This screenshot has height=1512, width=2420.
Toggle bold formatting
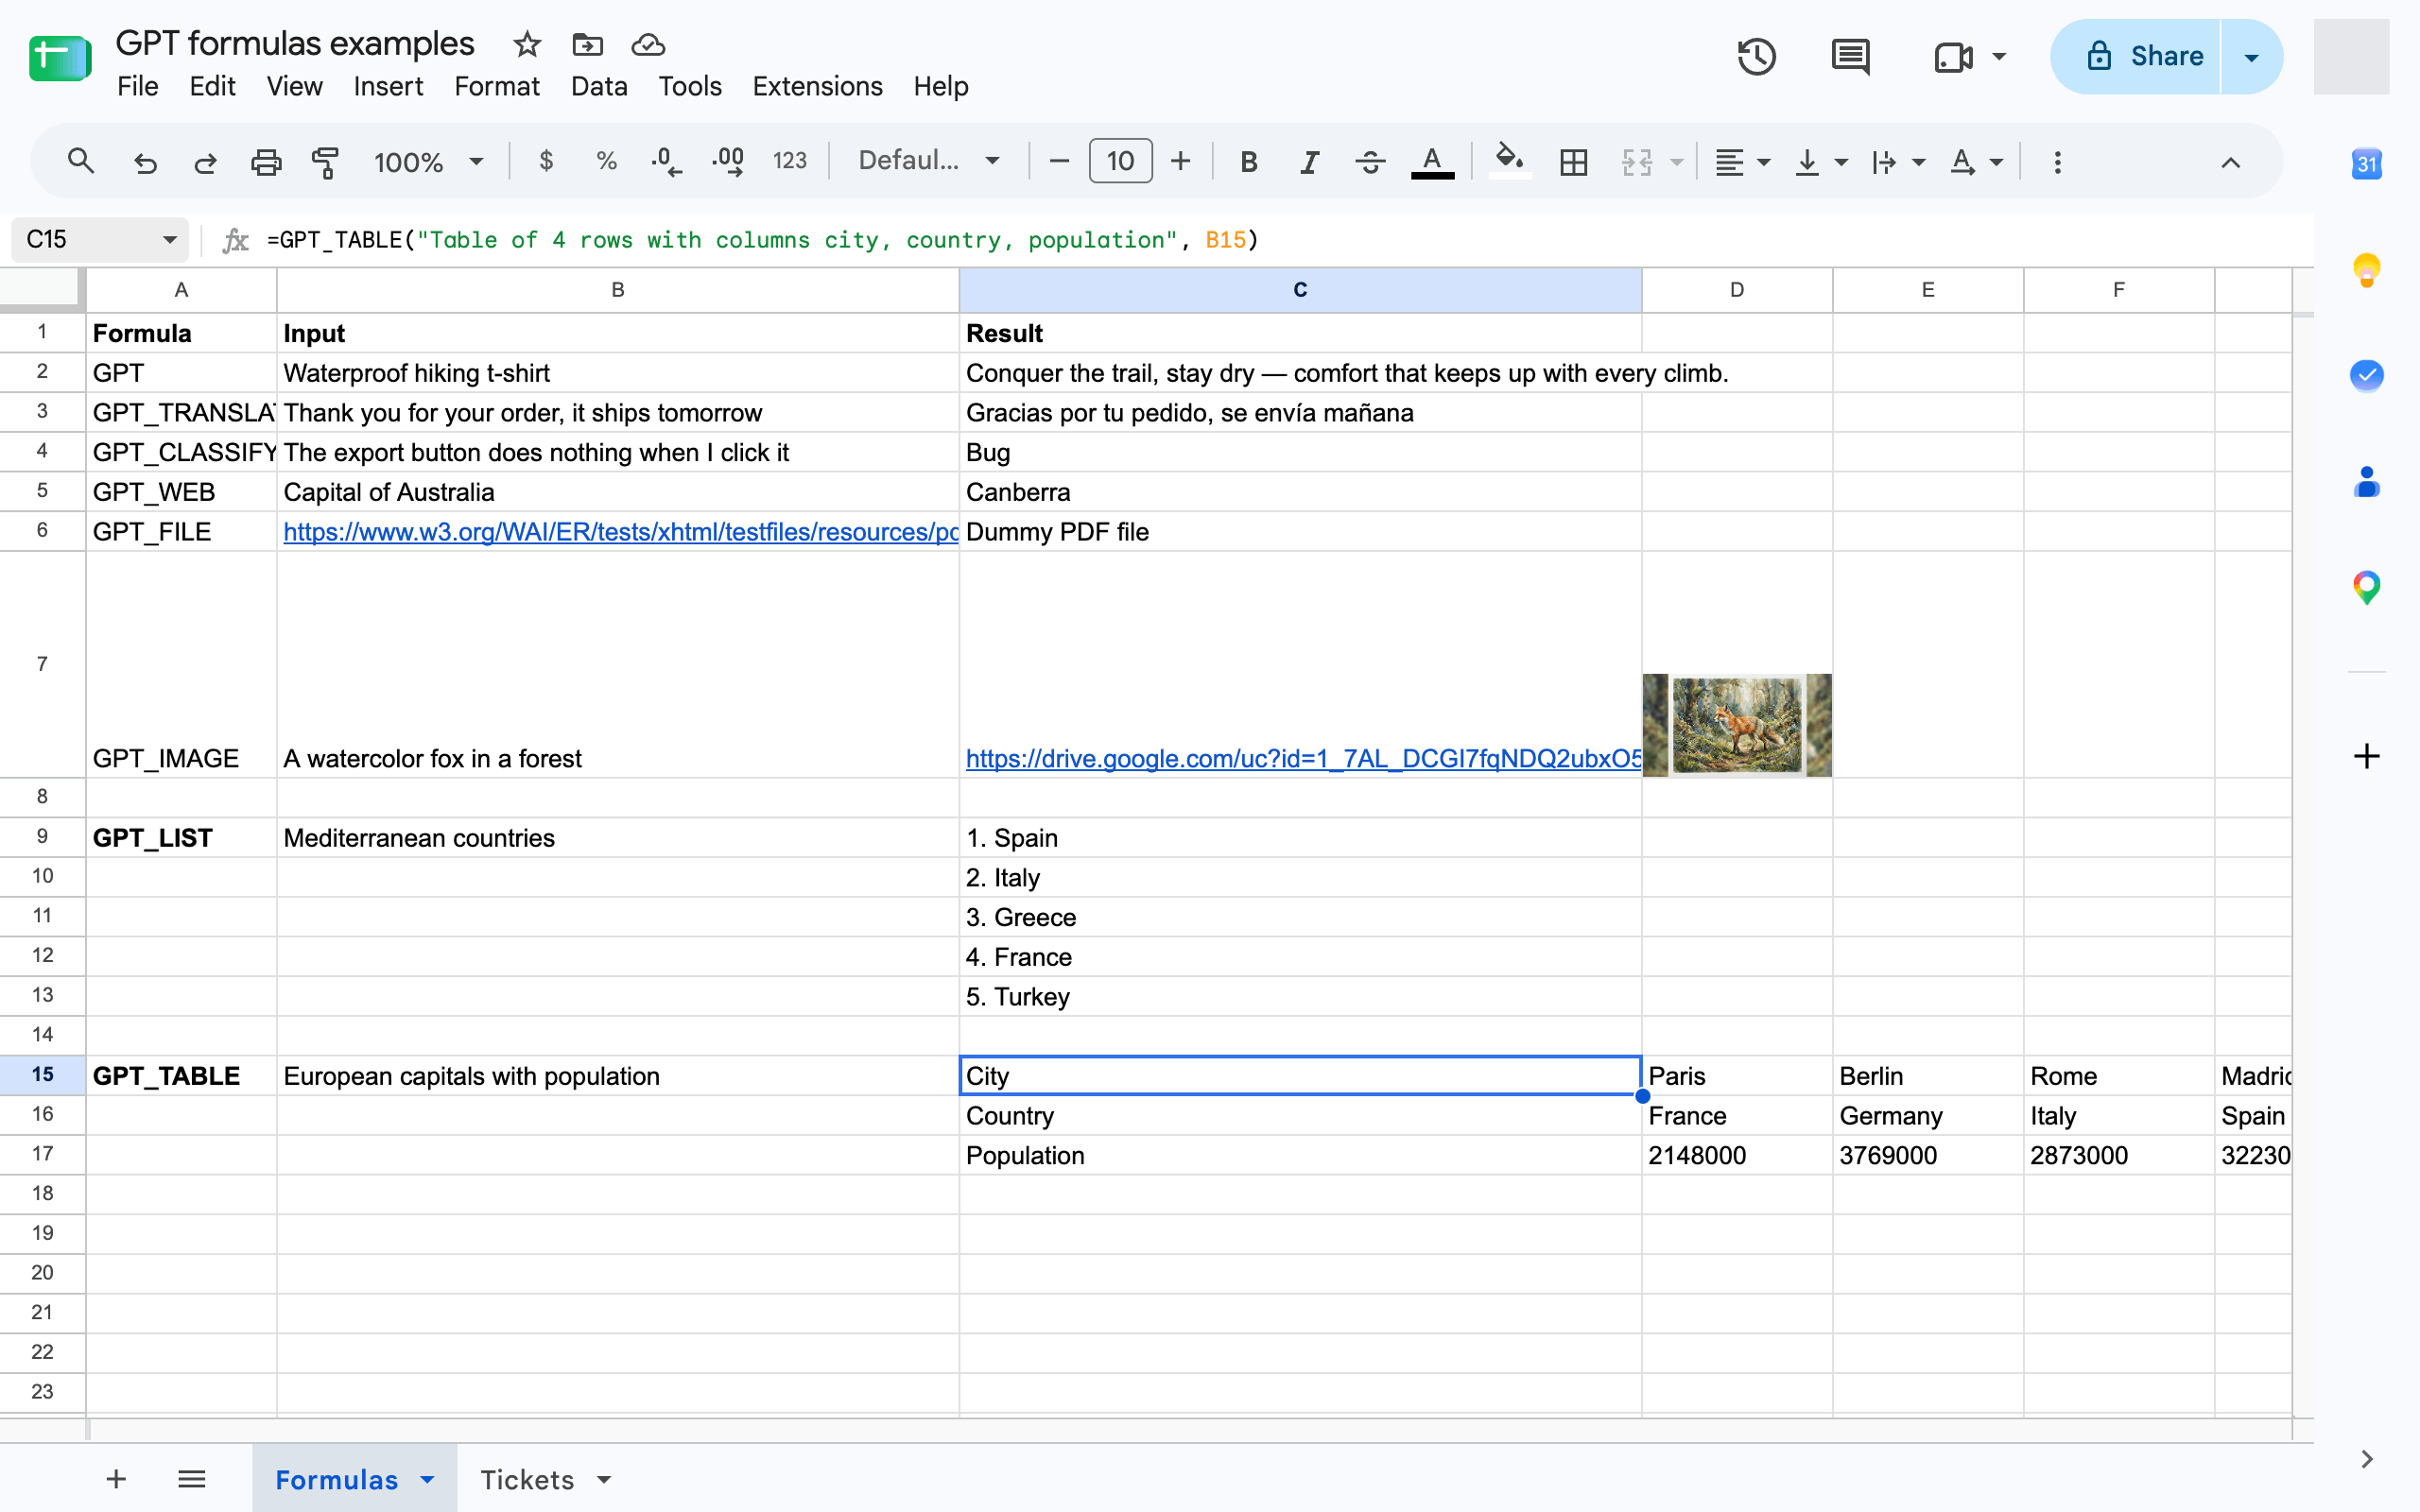(1249, 161)
